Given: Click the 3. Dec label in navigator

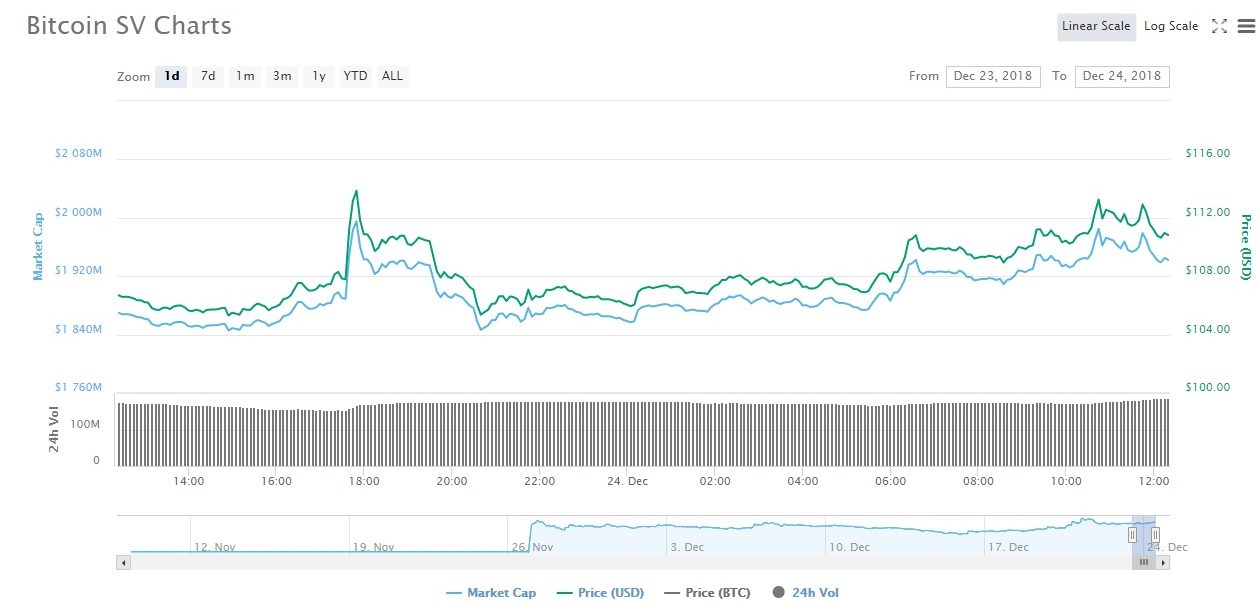Looking at the screenshot, I should [686, 547].
